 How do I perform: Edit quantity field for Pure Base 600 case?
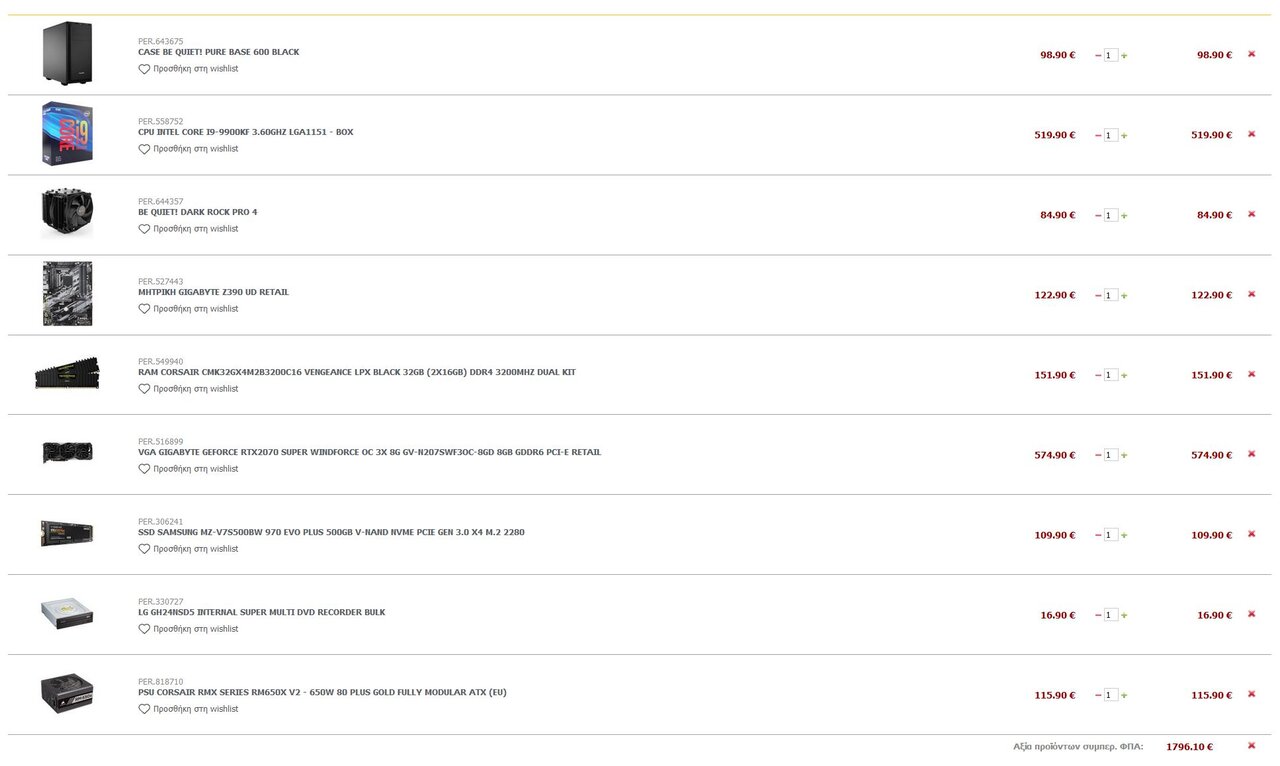tap(1111, 56)
